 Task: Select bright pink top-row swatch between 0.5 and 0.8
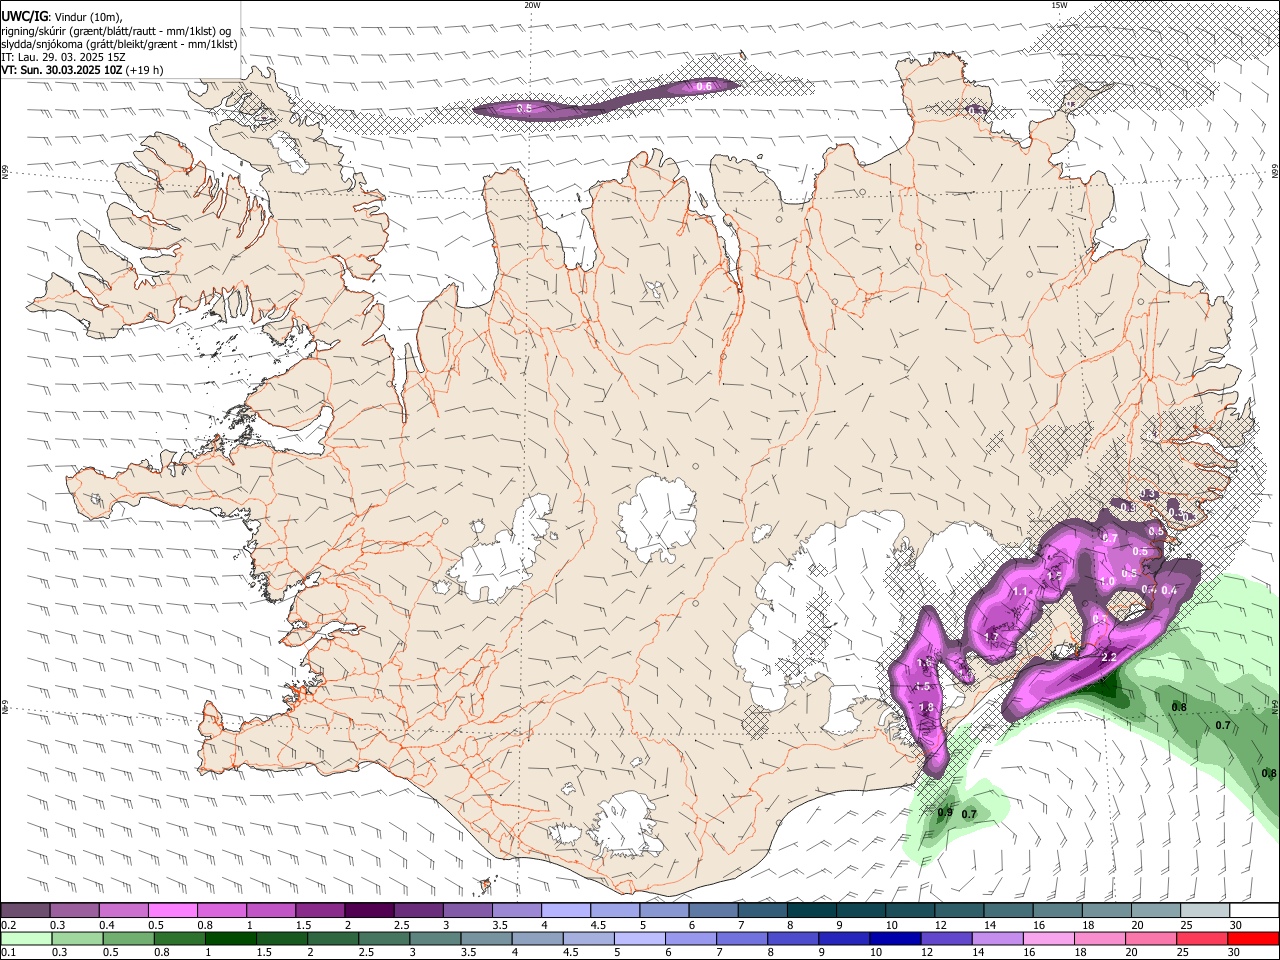173,910
